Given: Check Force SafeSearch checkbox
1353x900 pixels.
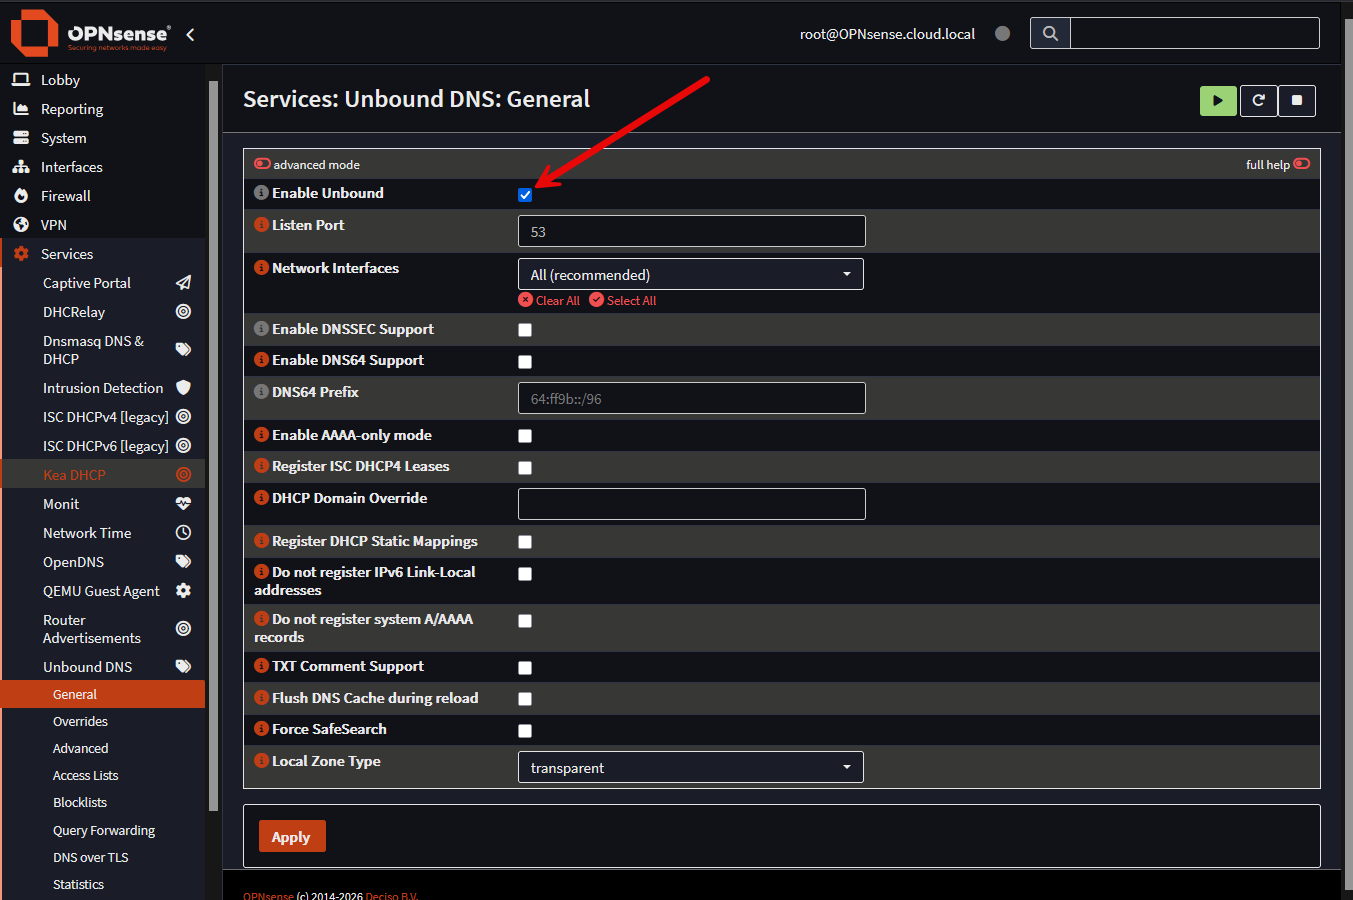Looking at the screenshot, I should tap(525, 731).
